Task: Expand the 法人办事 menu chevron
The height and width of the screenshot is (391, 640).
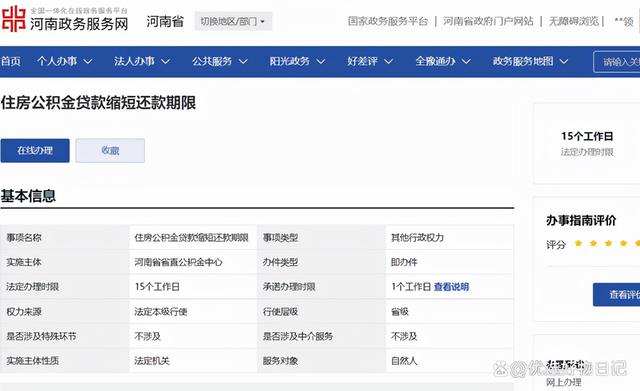Action: (x=165, y=62)
